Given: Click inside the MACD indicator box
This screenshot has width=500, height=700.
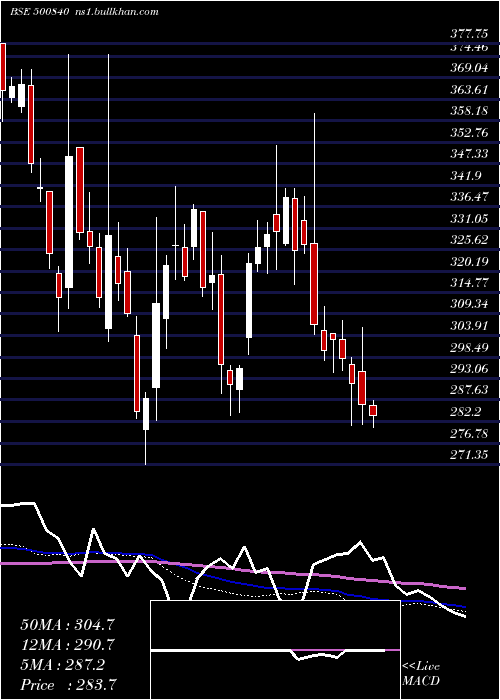Looking at the screenshot, I should 275,650.
